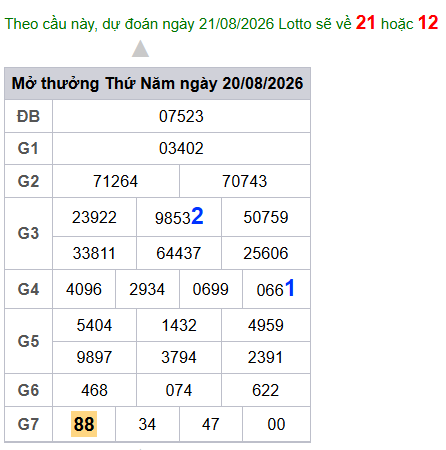
Task: Click G4 number 0661 with blue digit
Action: (276, 288)
